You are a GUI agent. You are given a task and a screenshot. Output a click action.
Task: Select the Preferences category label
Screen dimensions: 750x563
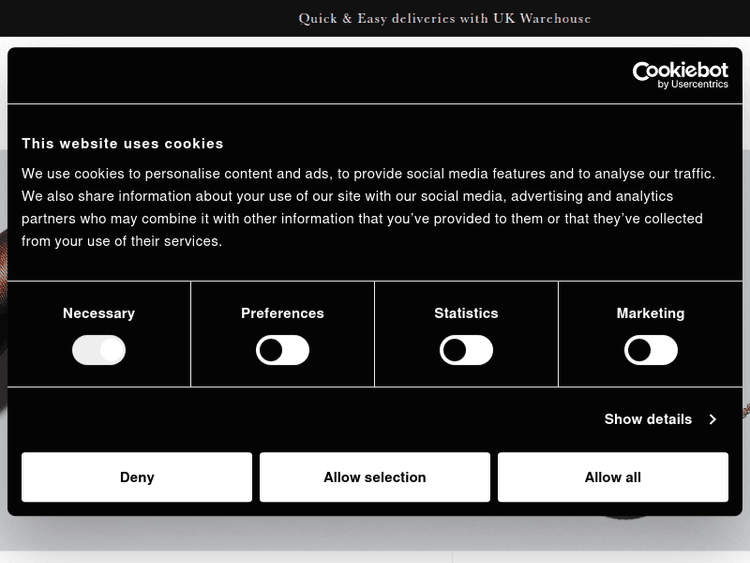[x=283, y=313]
